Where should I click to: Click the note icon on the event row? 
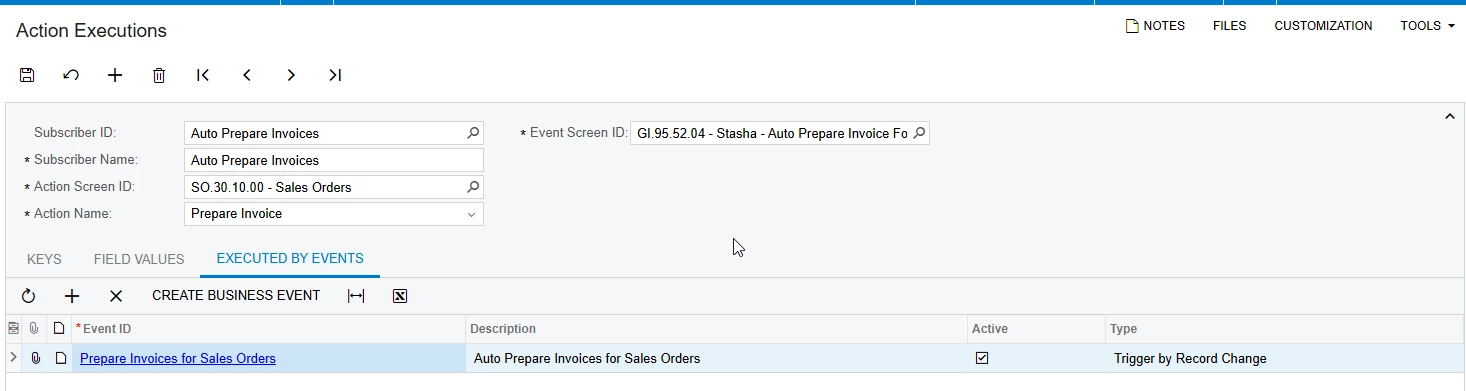coord(60,358)
